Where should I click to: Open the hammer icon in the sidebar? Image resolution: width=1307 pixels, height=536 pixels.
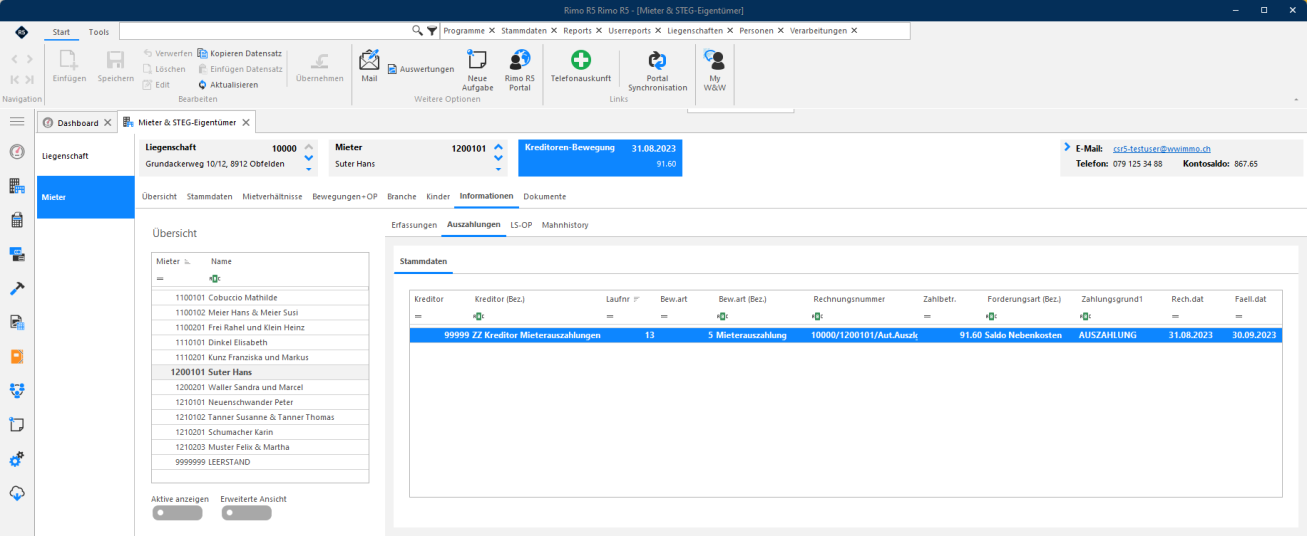[x=16, y=288]
